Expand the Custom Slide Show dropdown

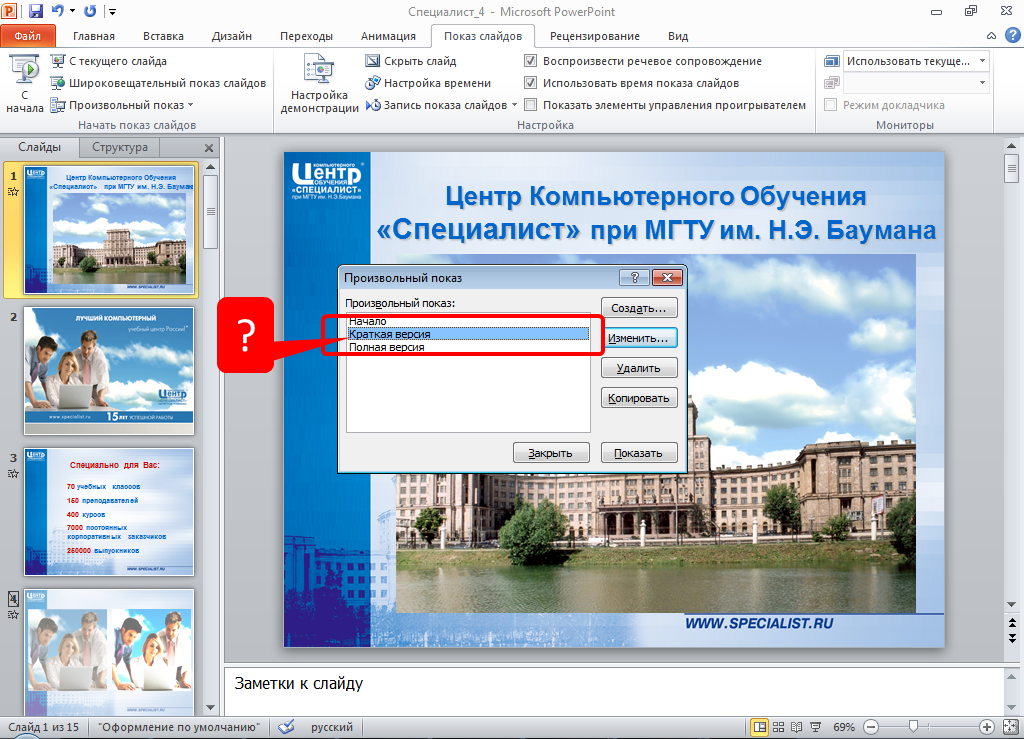tap(190, 105)
